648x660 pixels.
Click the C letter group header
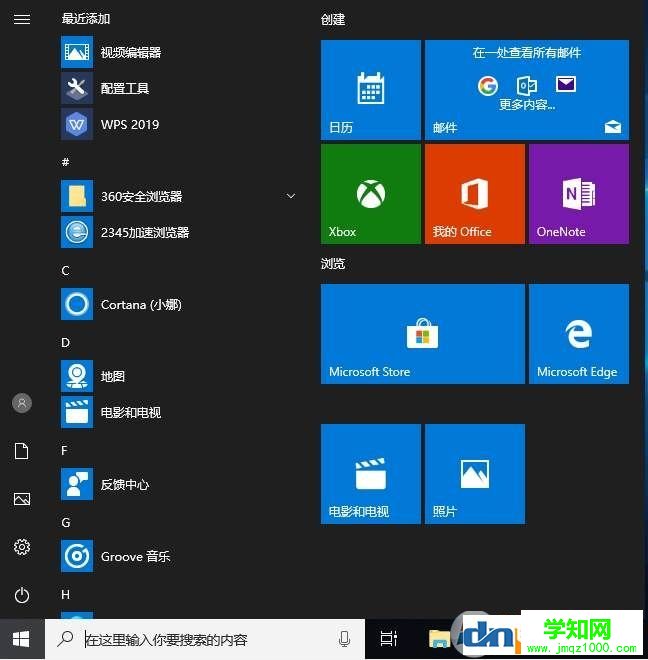pos(65,270)
